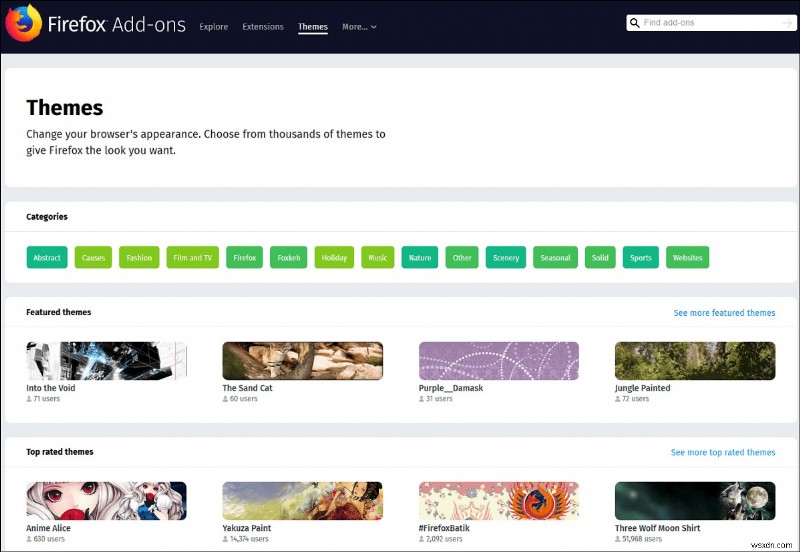Open the Fashion category
Image resolution: width=800 pixels, height=552 pixels.
point(139,258)
